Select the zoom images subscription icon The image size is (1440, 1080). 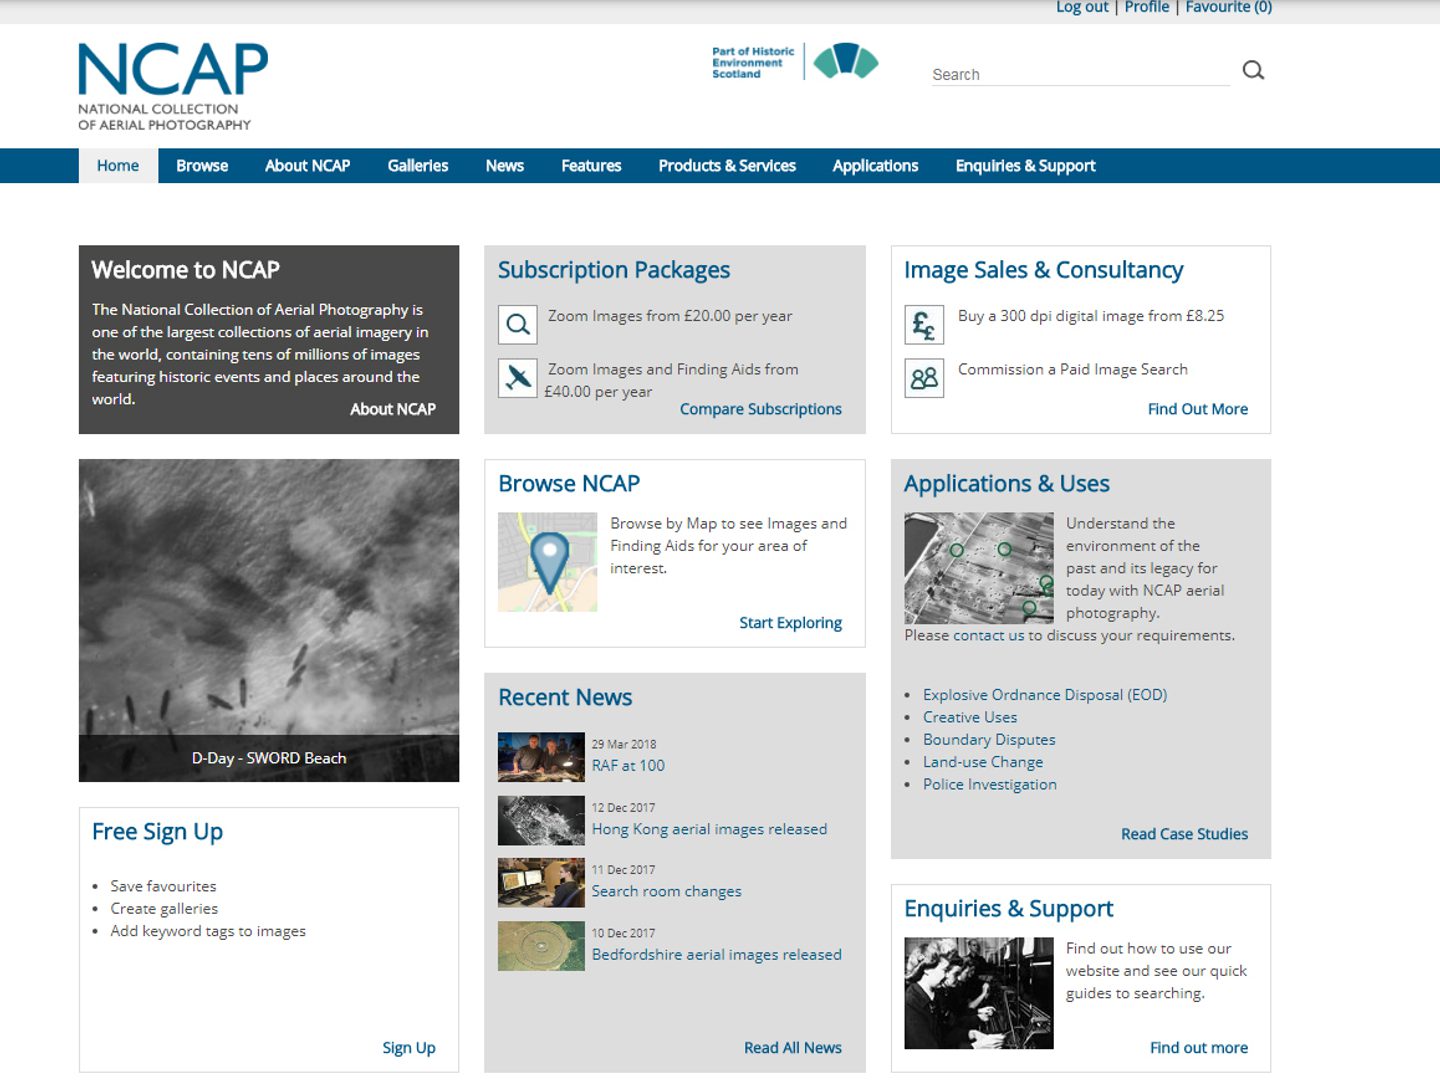point(517,324)
